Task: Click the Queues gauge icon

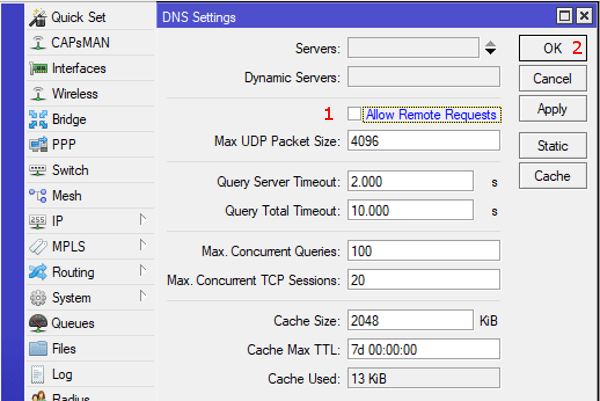Action: tap(38, 323)
